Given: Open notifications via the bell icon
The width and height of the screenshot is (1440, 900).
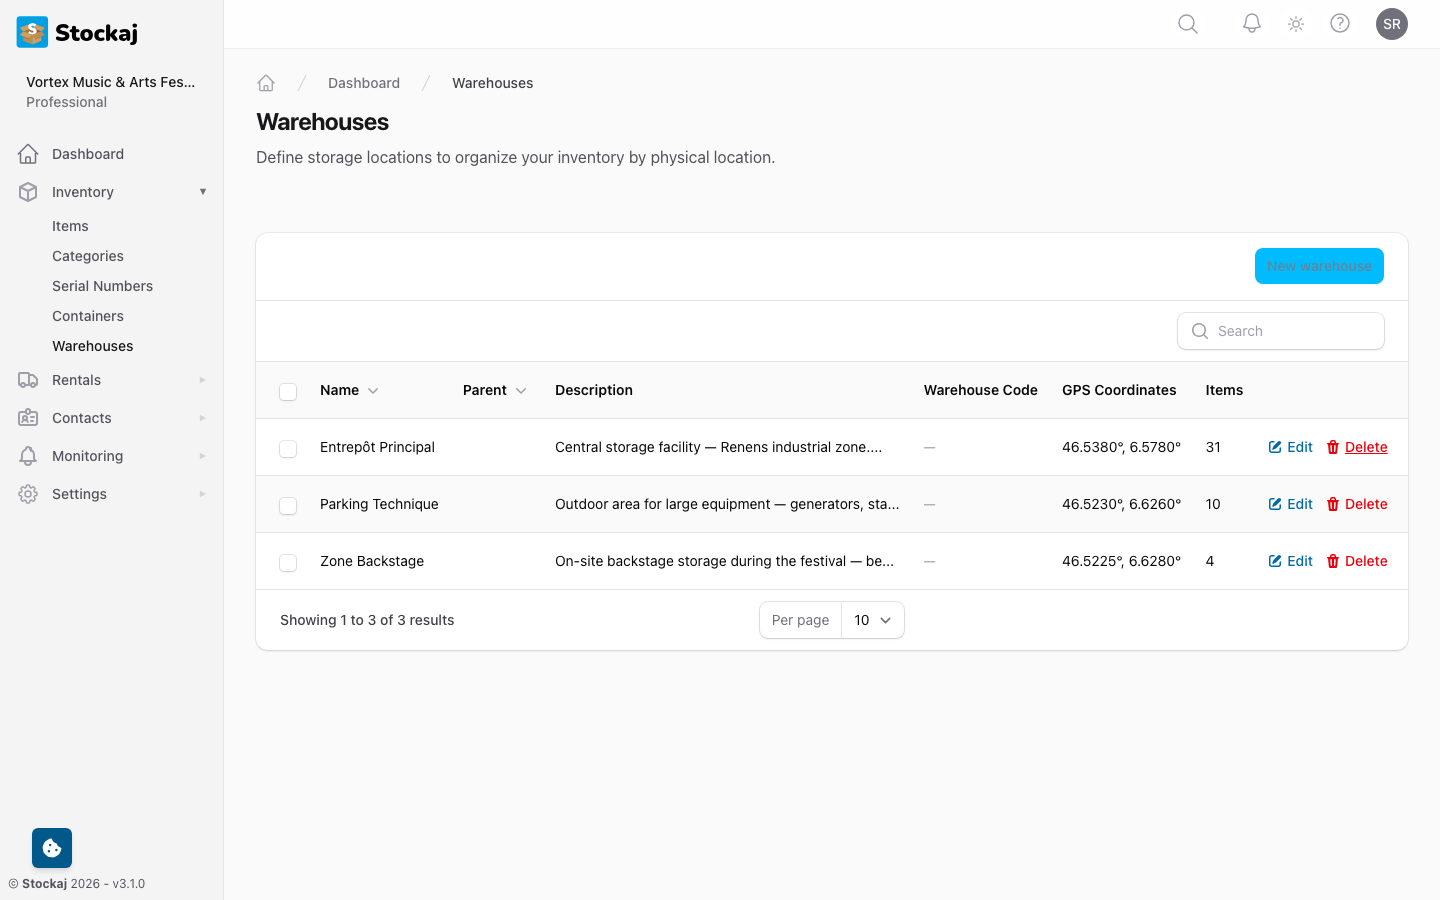Looking at the screenshot, I should point(1251,24).
